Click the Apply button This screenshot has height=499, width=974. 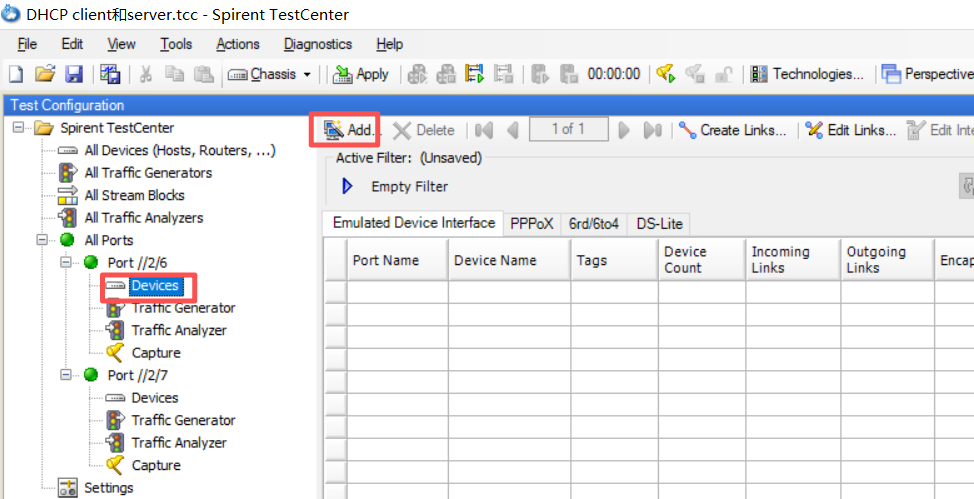point(361,75)
